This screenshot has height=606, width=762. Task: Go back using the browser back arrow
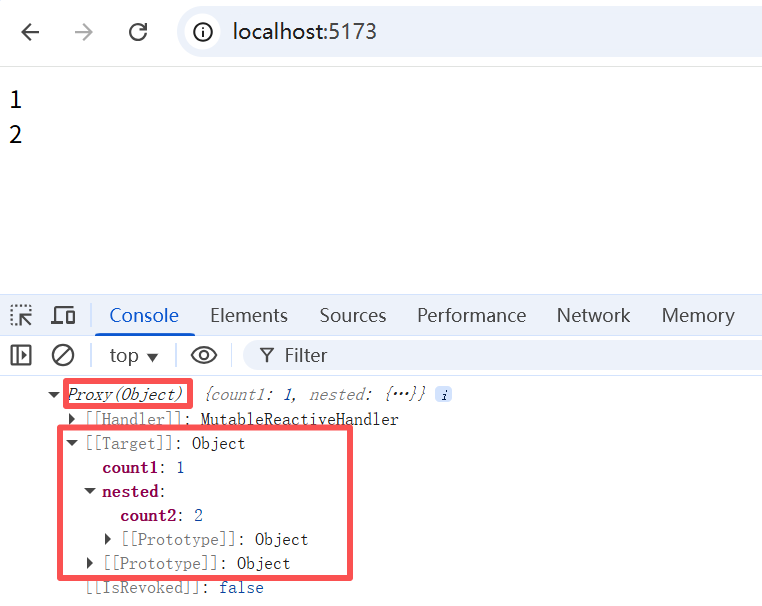30,33
